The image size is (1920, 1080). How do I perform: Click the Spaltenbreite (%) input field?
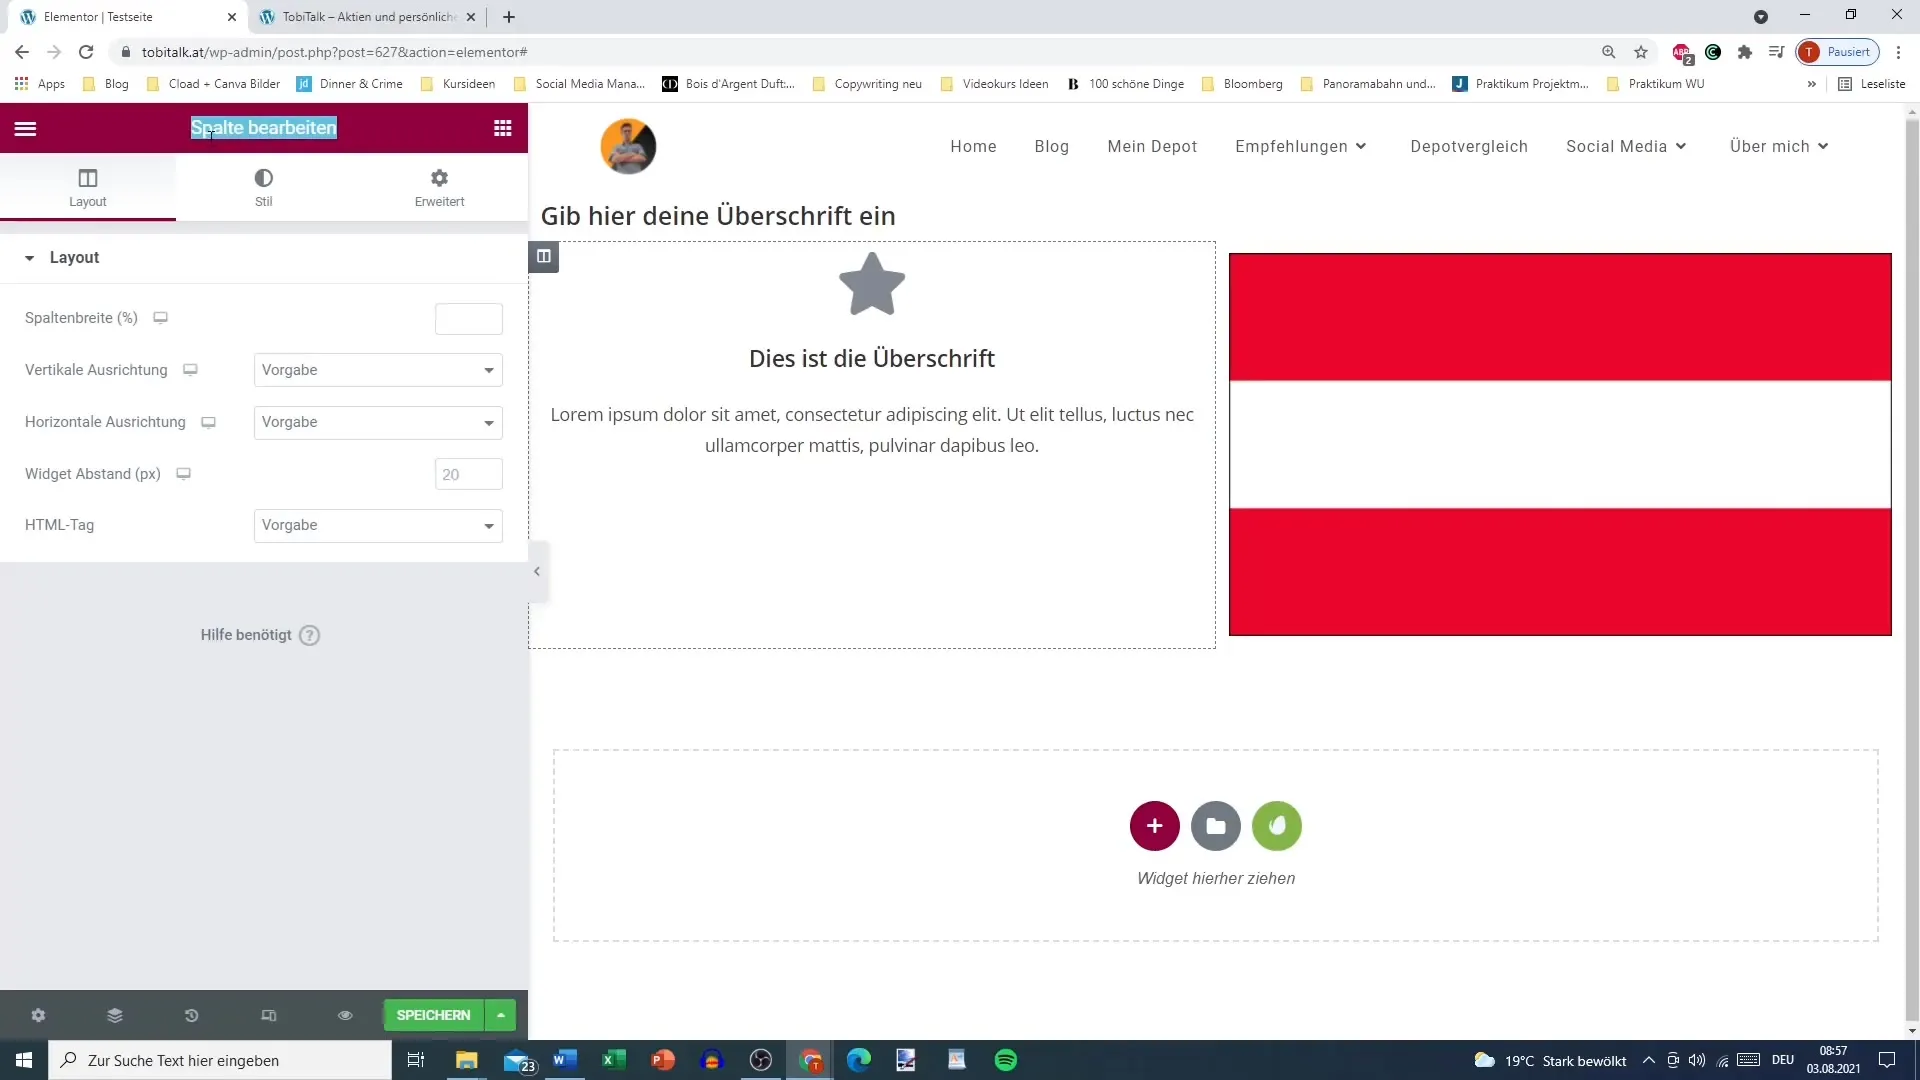pyautogui.click(x=469, y=319)
